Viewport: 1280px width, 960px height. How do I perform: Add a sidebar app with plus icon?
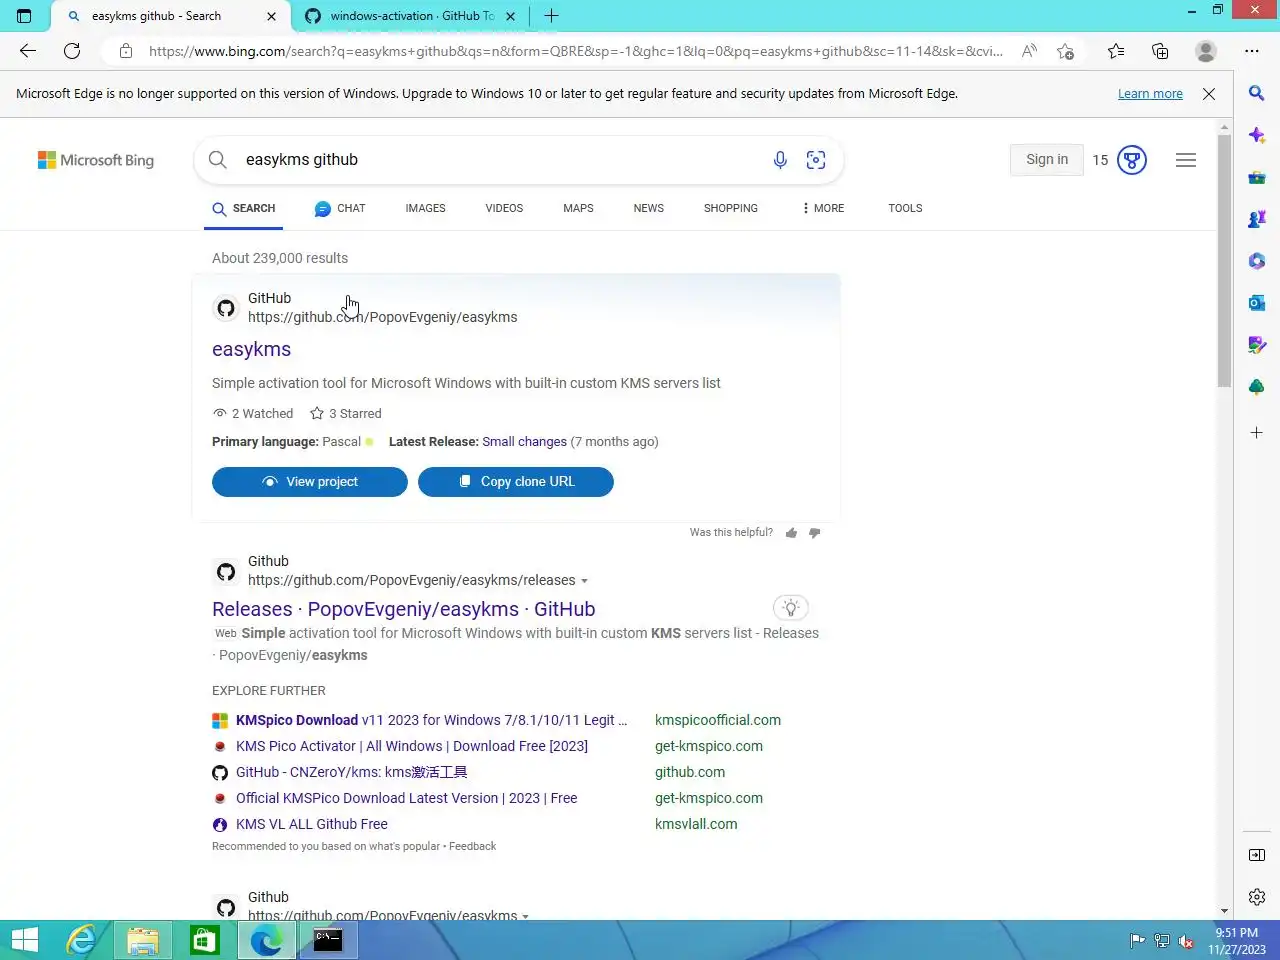coord(1257,433)
